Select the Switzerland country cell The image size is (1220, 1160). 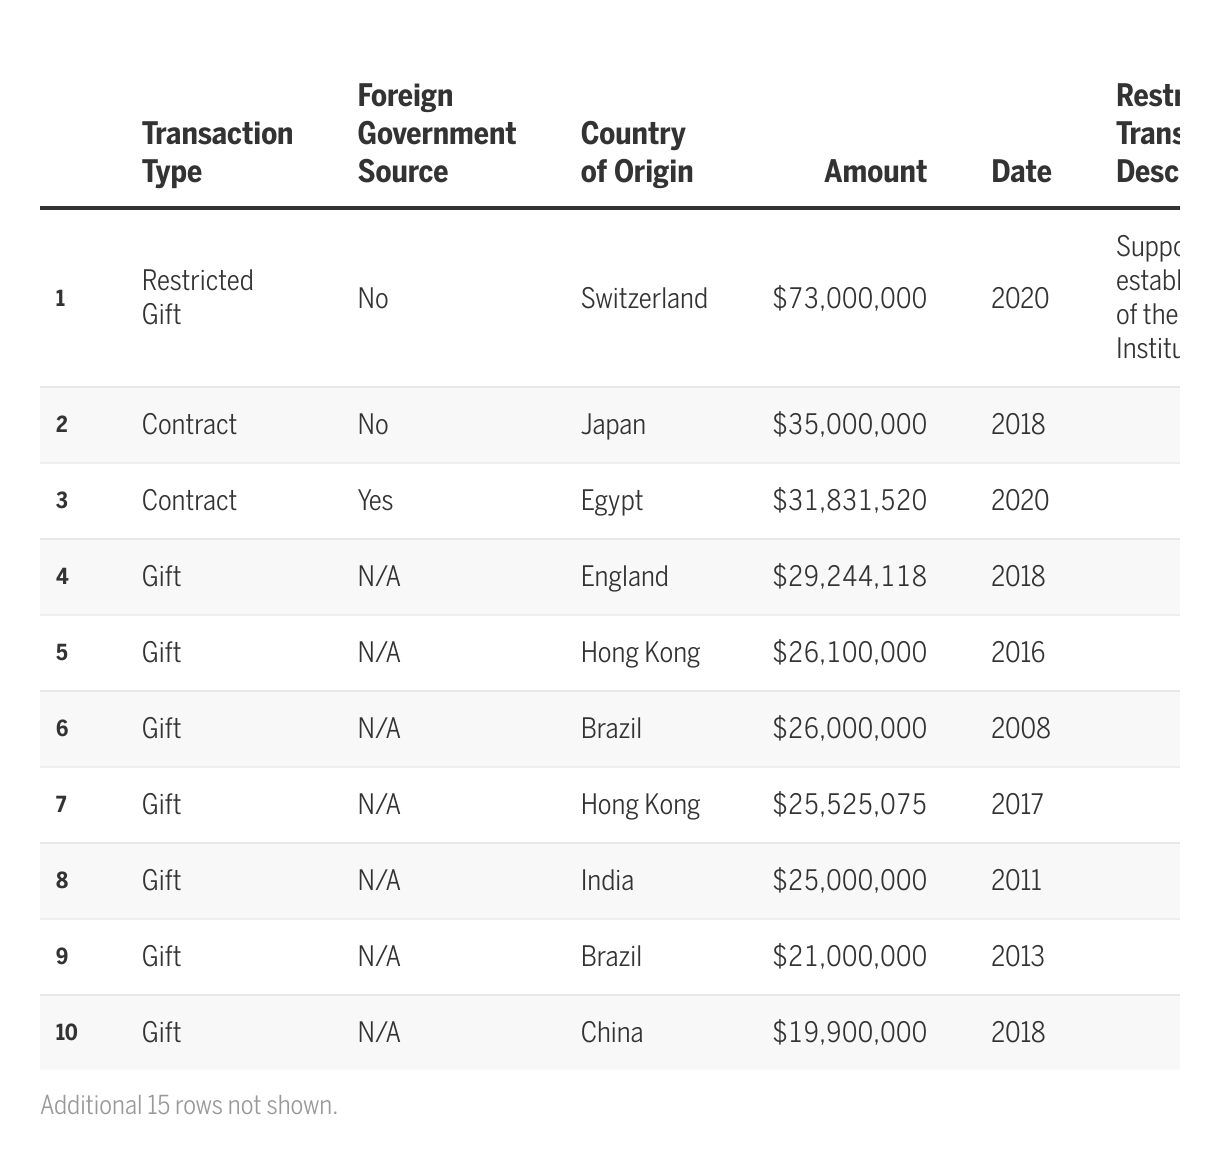(x=643, y=298)
